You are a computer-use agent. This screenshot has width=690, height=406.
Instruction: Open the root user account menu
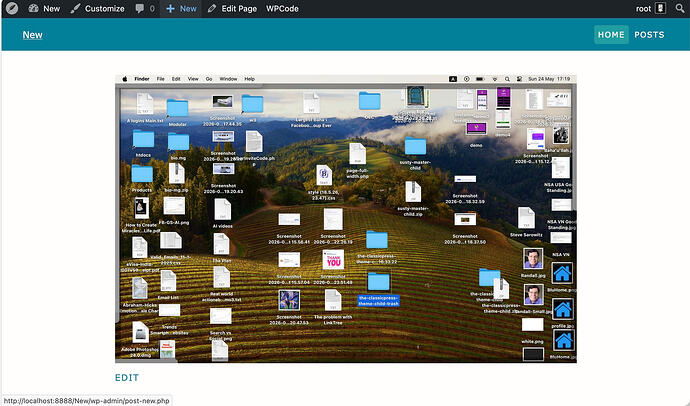click(651, 8)
